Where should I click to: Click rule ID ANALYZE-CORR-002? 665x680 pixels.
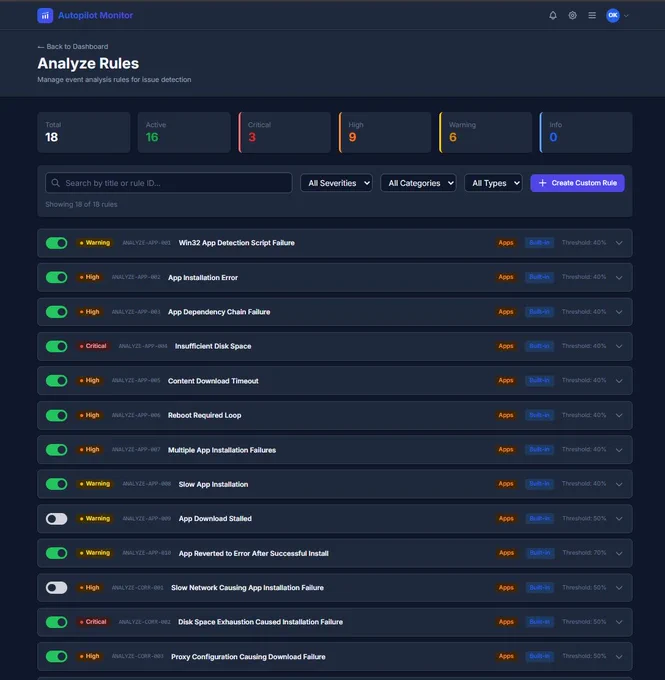pyautogui.click(x=144, y=622)
